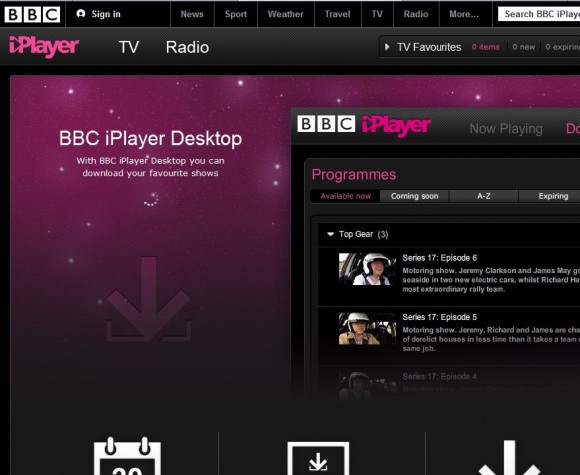Select the Available now tab
The height and width of the screenshot is (475, 580).
pyautogui.click(x=345, y=196)
